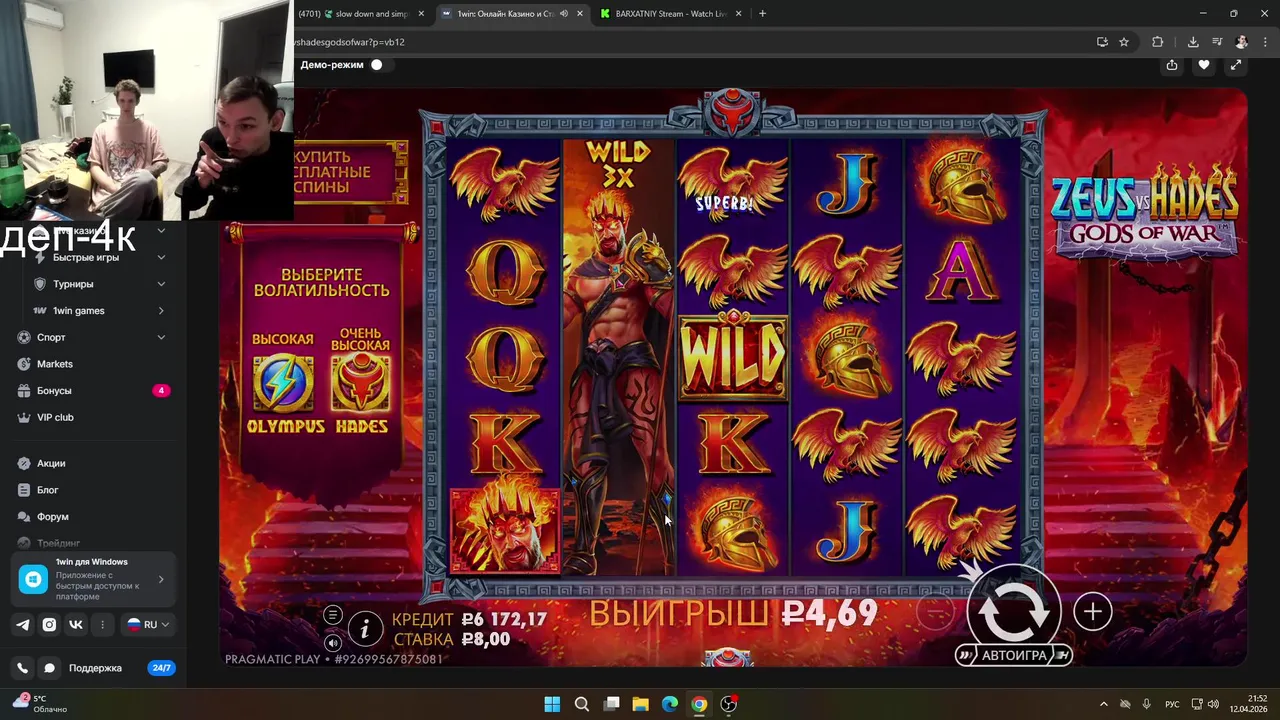Open the browser downloads icon

1193,42
